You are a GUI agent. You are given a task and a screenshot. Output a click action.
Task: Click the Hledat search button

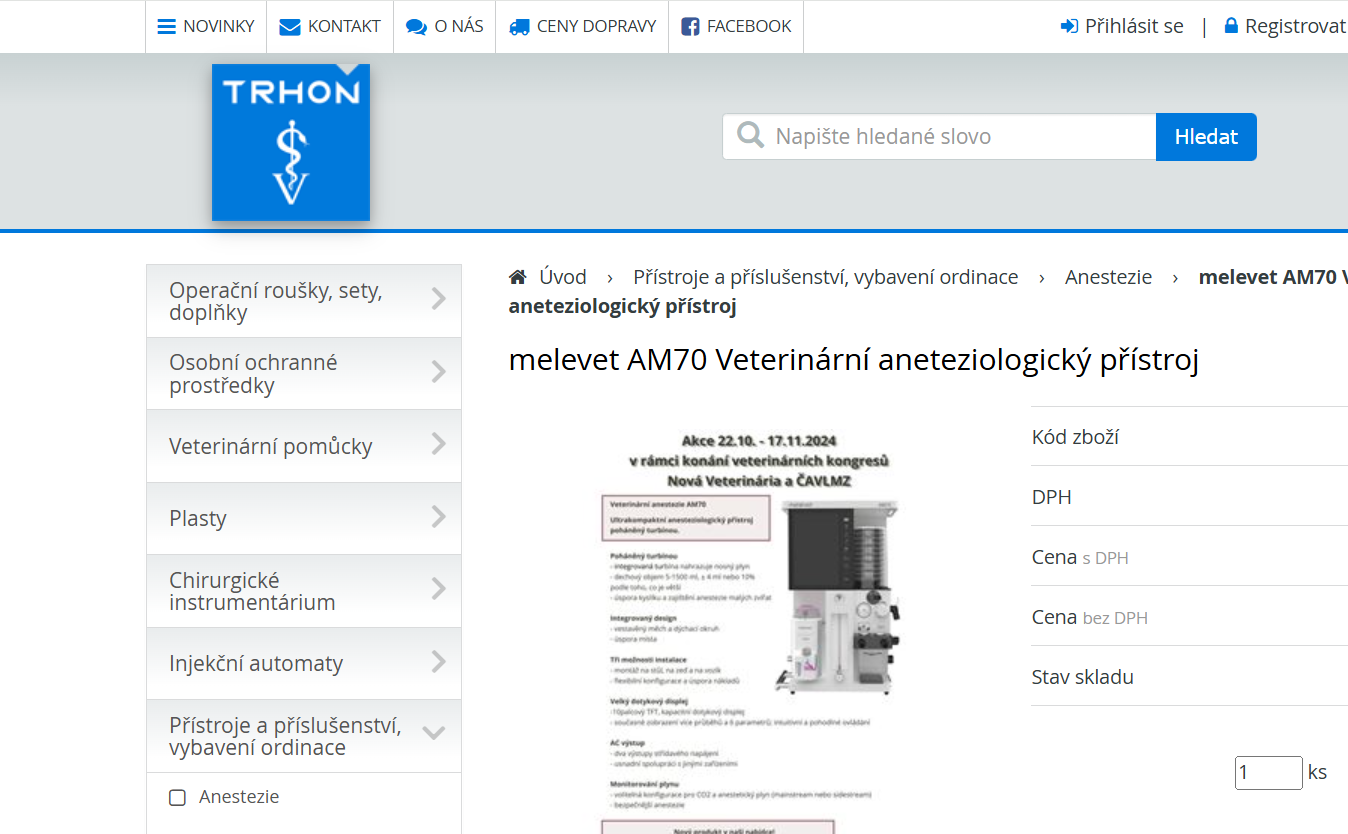[1206, 137]
